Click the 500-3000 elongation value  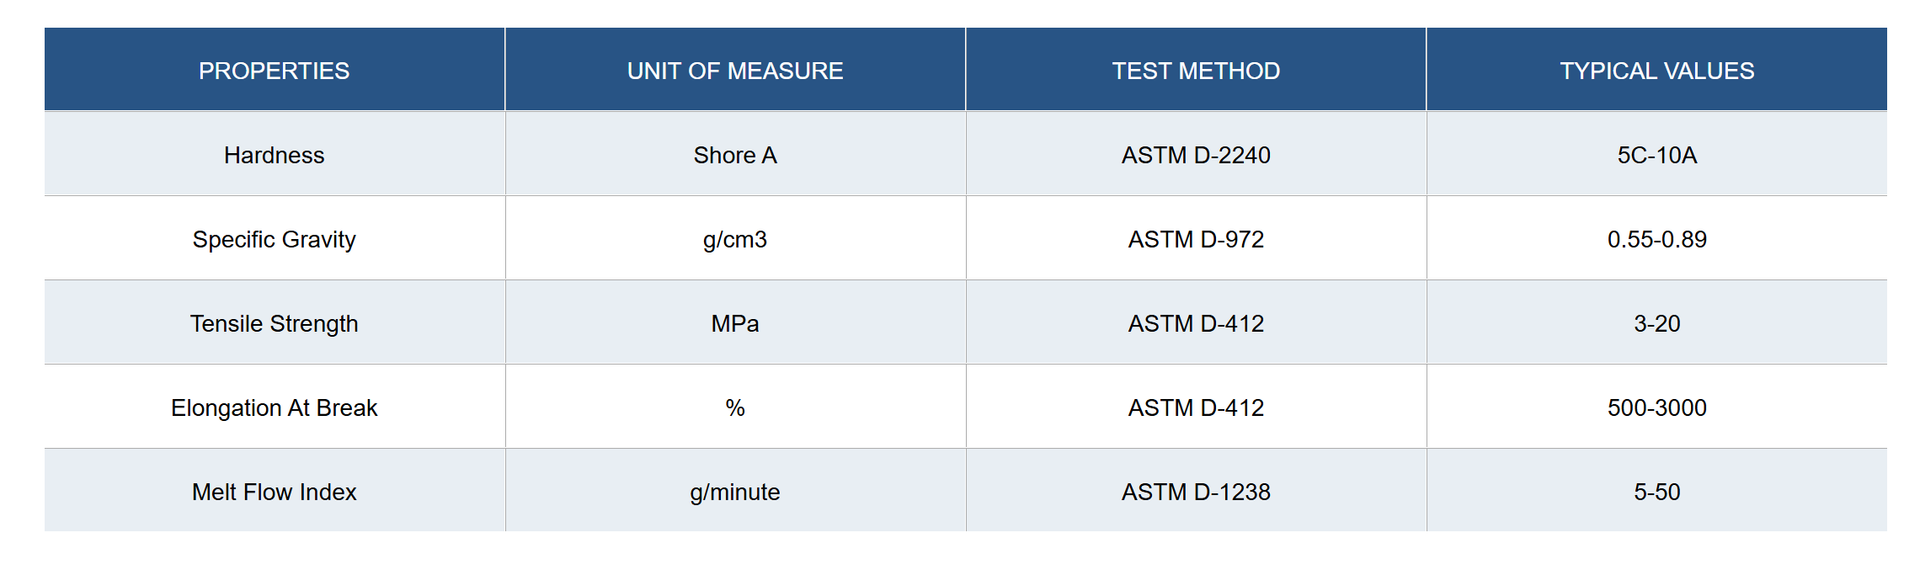coord(1657,407)
